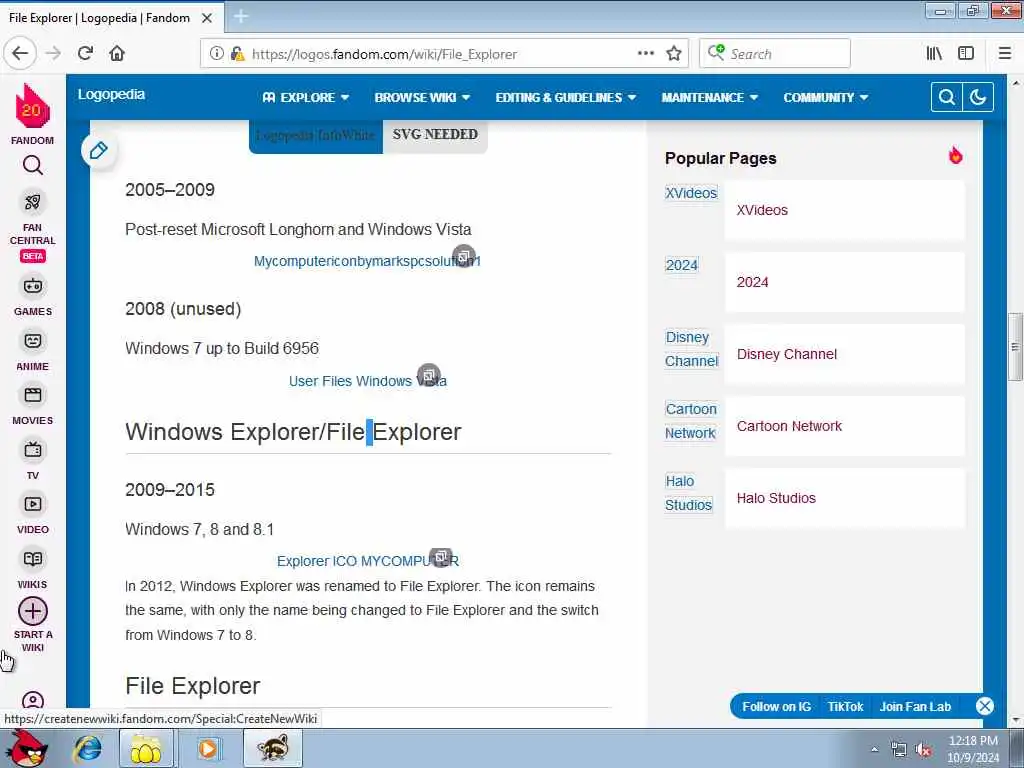Open XVideos popular page title
The height and width of the screenshot is (768, 1024).
click(x=762, y=210)
